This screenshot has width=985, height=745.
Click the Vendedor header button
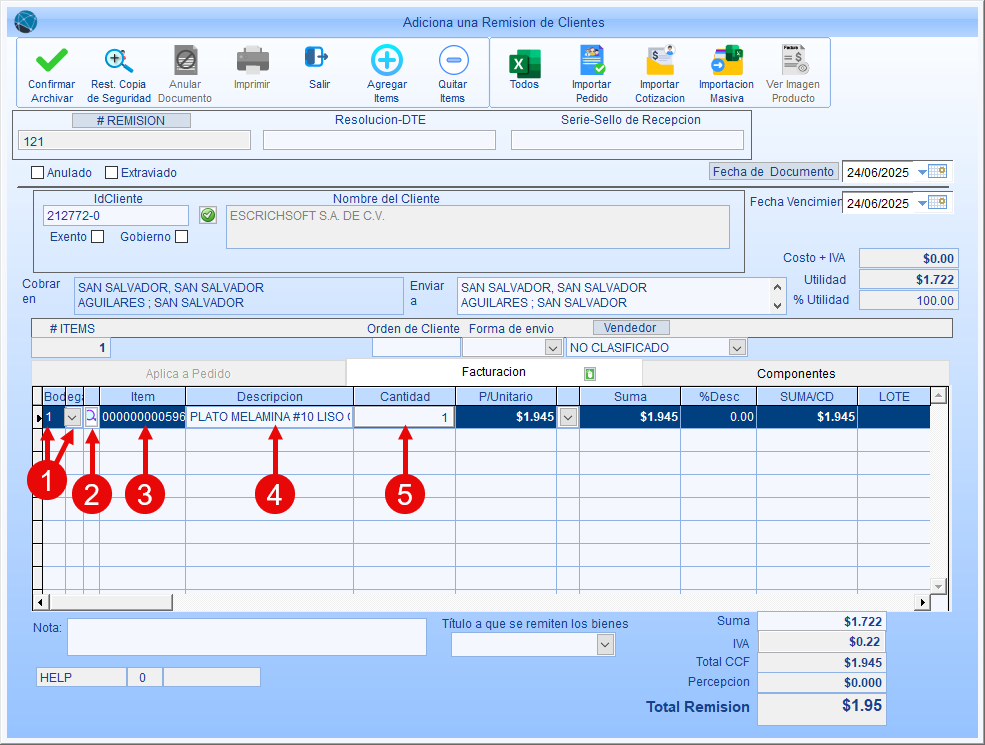630,328
